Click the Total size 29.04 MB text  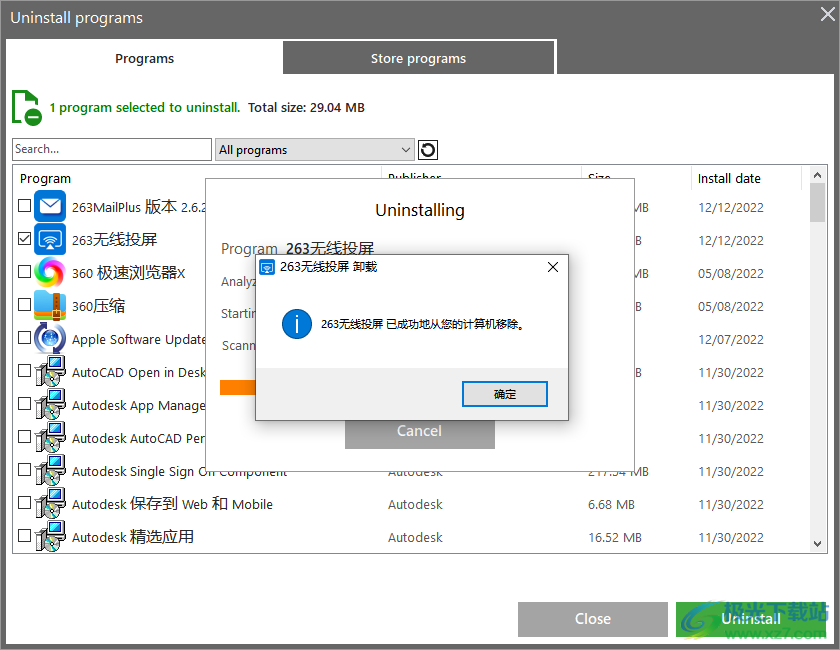pos(306,108)
